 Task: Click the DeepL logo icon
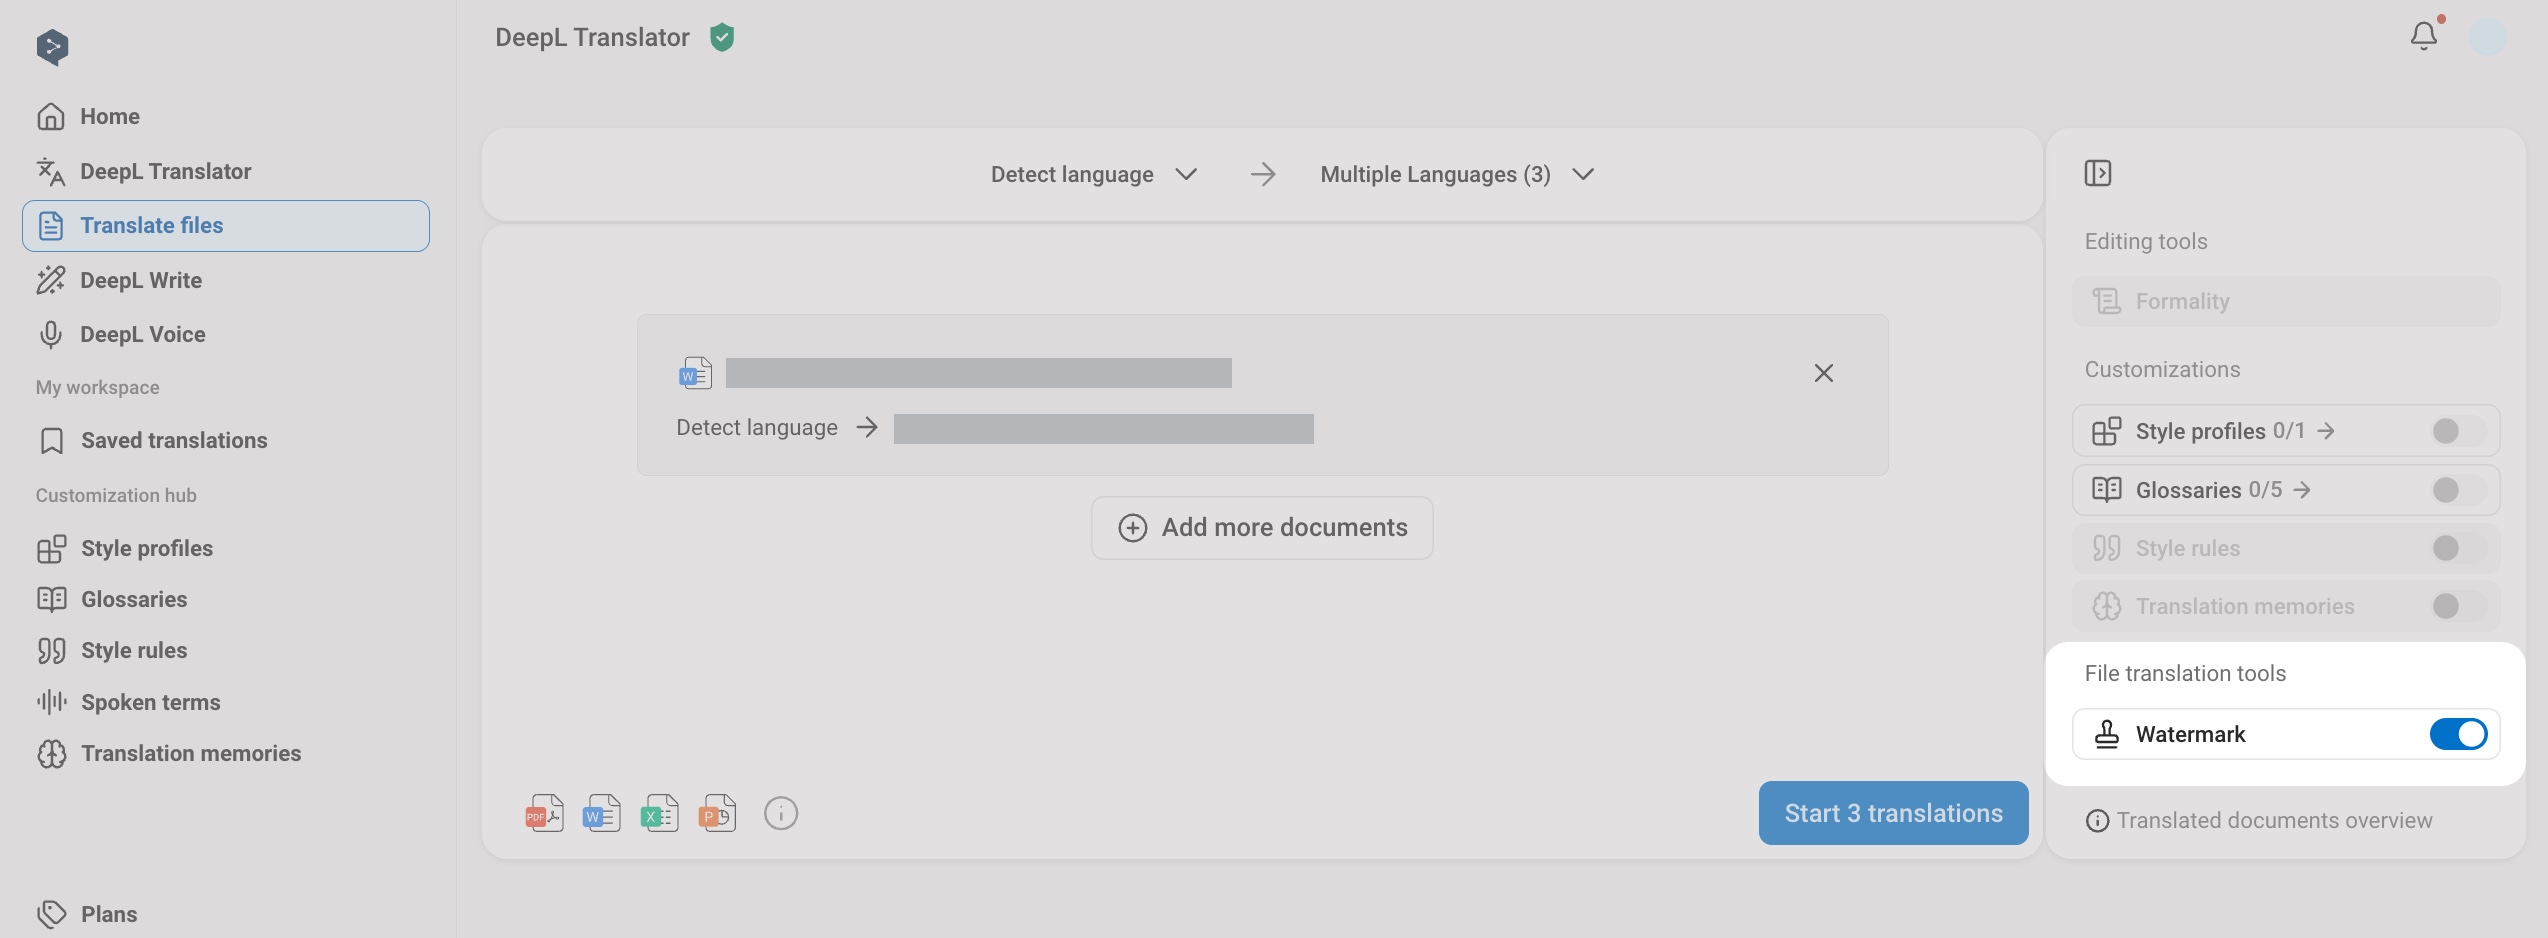coord(52,47)
